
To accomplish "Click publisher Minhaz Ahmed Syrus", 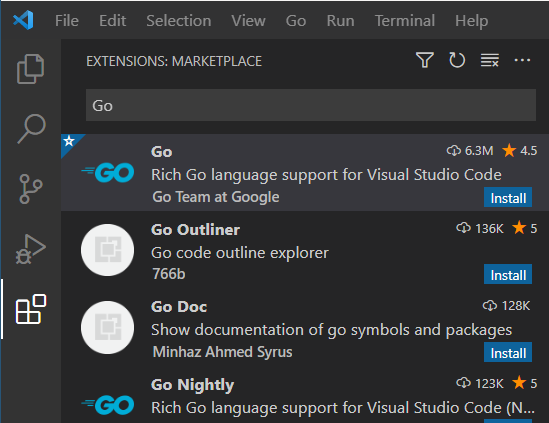I will pos(222,352).
